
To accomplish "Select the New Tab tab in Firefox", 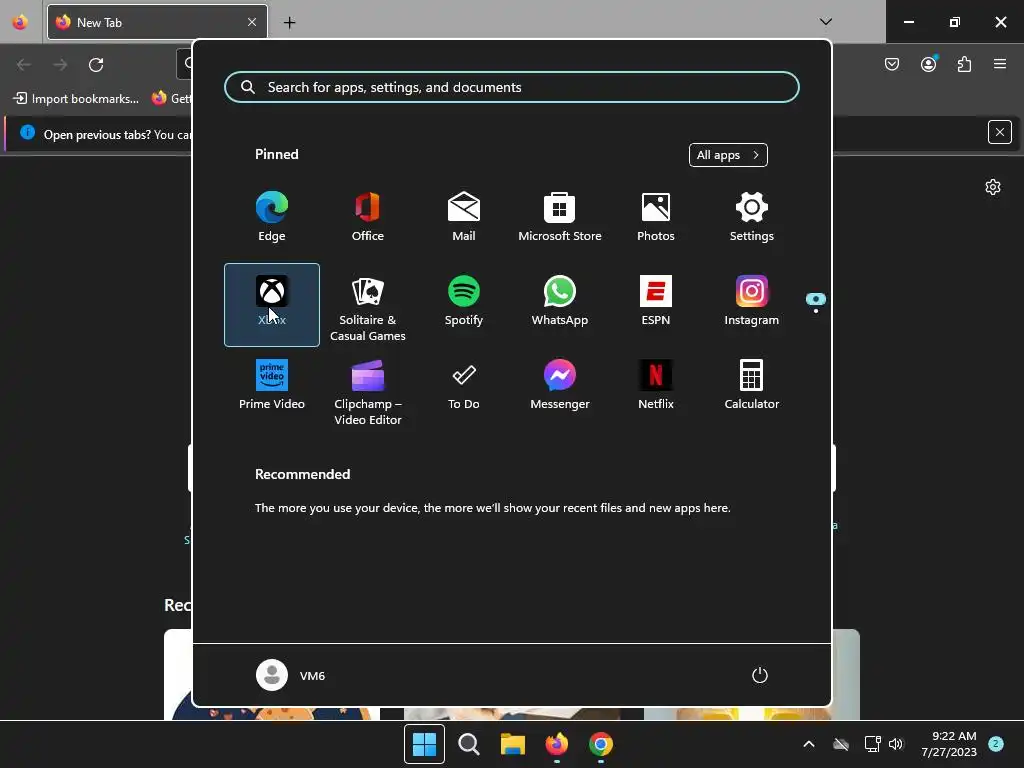I will (x=157, y=22).
